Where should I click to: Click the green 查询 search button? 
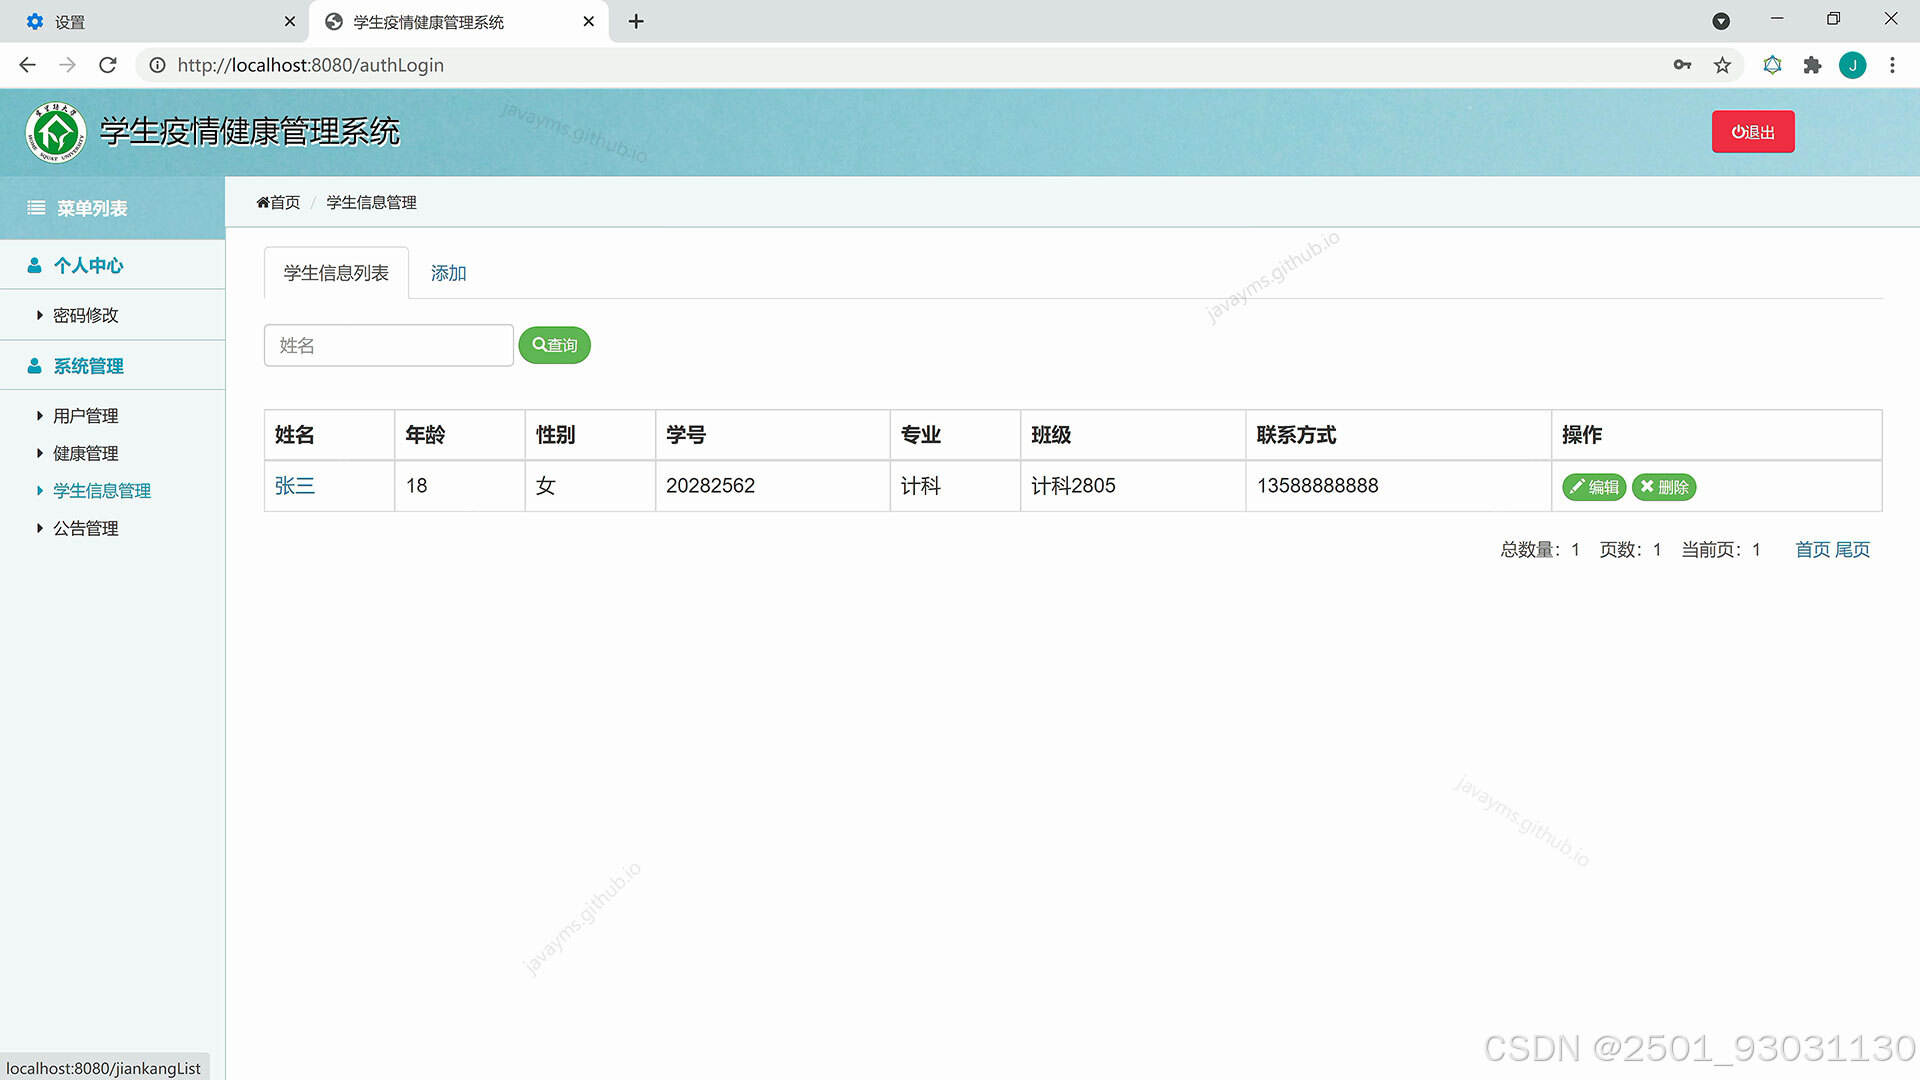point(554,345)
